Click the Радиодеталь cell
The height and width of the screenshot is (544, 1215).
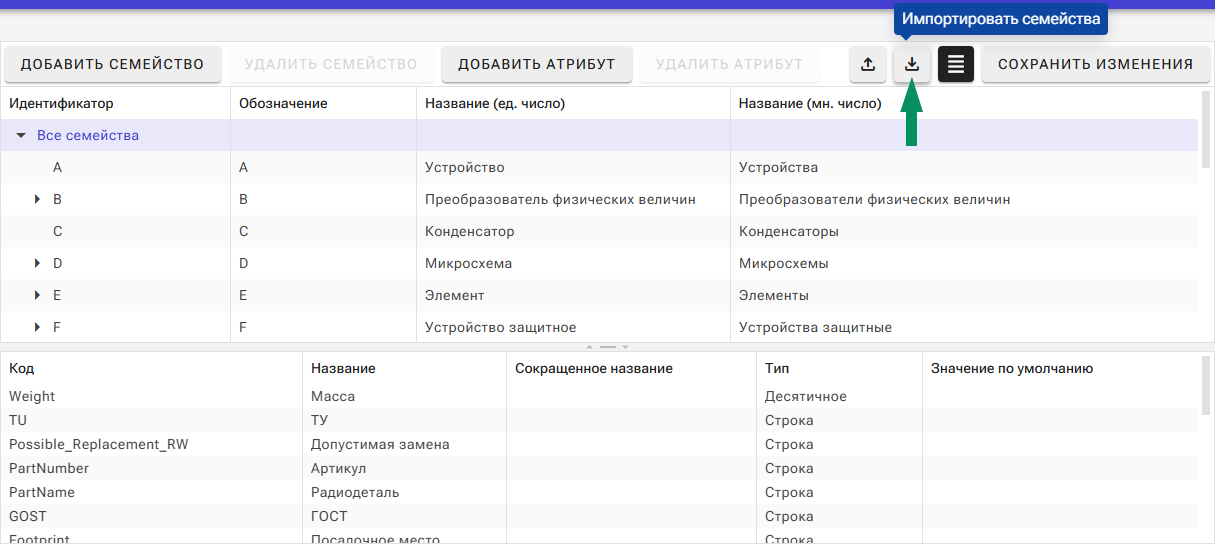(x=404, y=492)
